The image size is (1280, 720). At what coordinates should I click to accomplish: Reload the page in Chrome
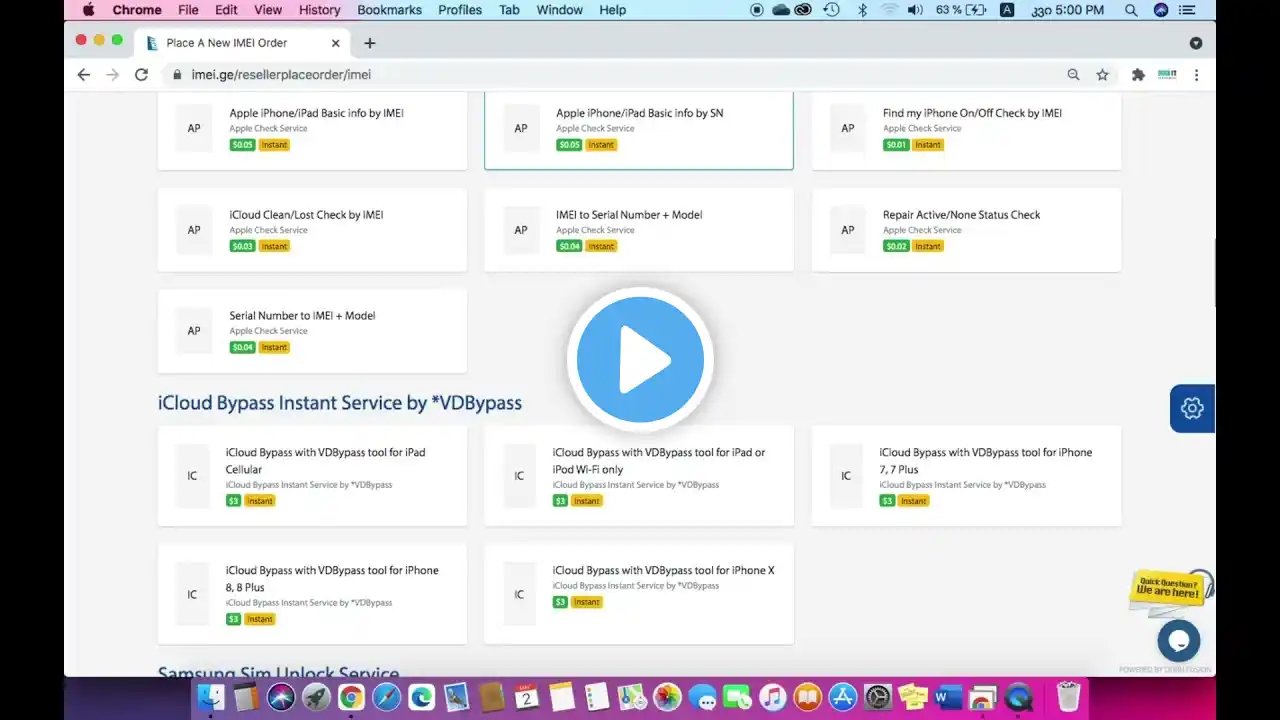tap(141, 74)
